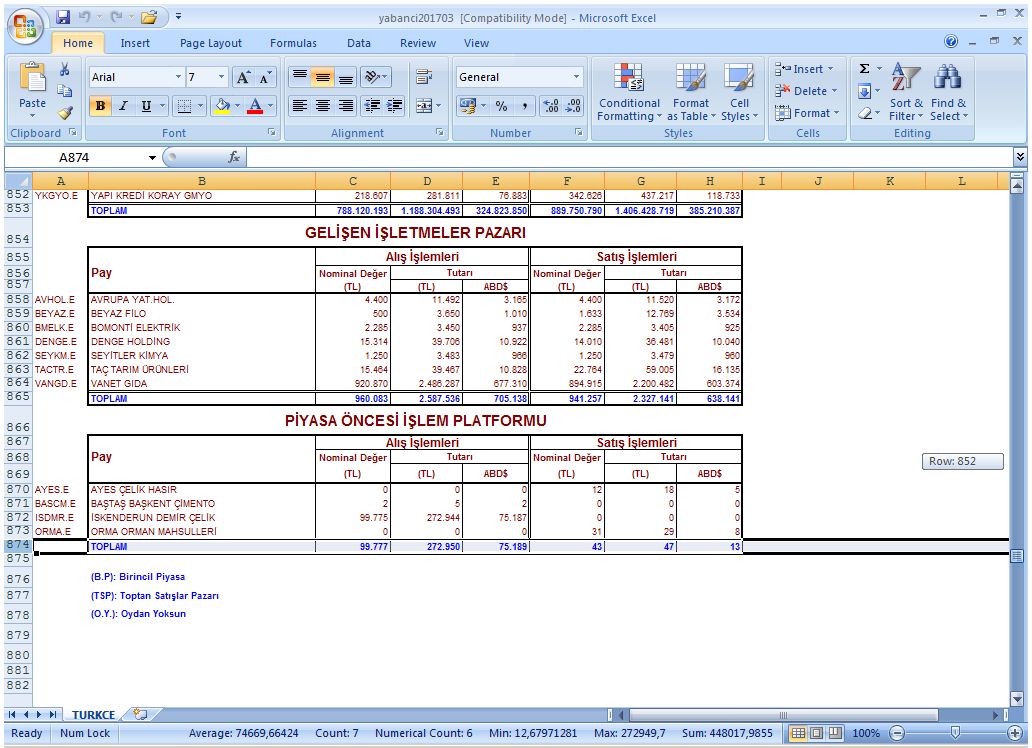Switch to the View tab

476,43
